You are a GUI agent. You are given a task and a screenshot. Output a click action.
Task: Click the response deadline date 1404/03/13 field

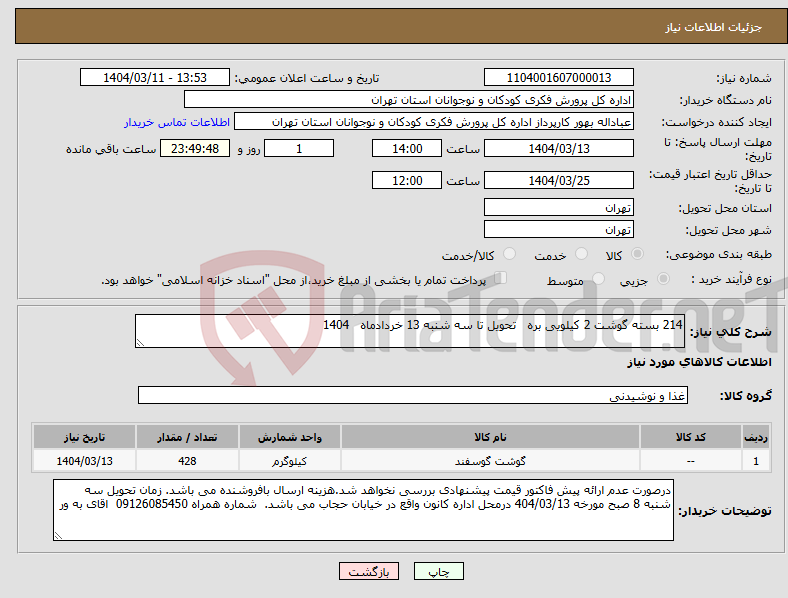[558, 148]
